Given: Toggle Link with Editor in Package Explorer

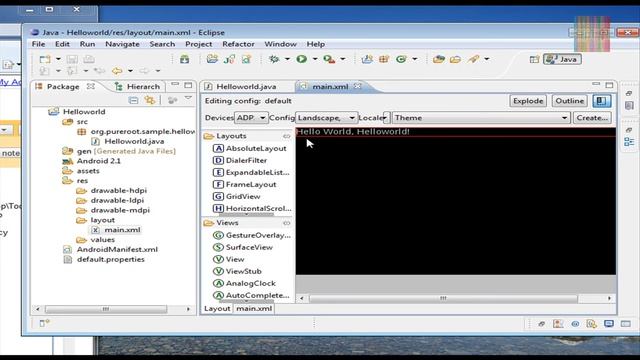Looking at the screenshot, I should point(150,100).
